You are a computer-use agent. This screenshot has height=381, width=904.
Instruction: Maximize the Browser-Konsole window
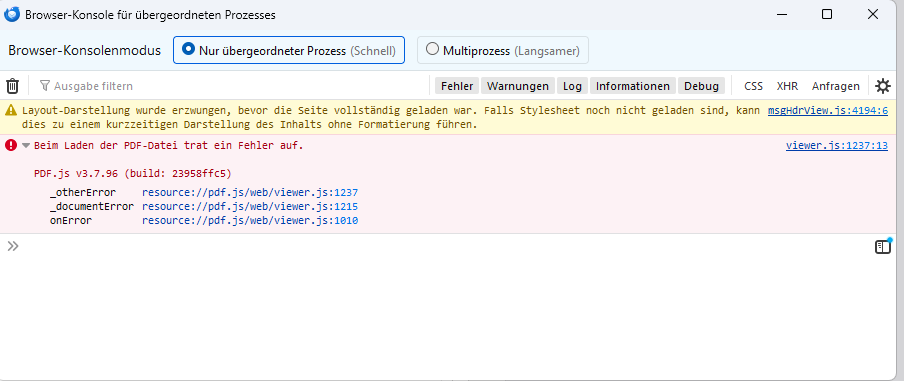[x=827, y=14]
